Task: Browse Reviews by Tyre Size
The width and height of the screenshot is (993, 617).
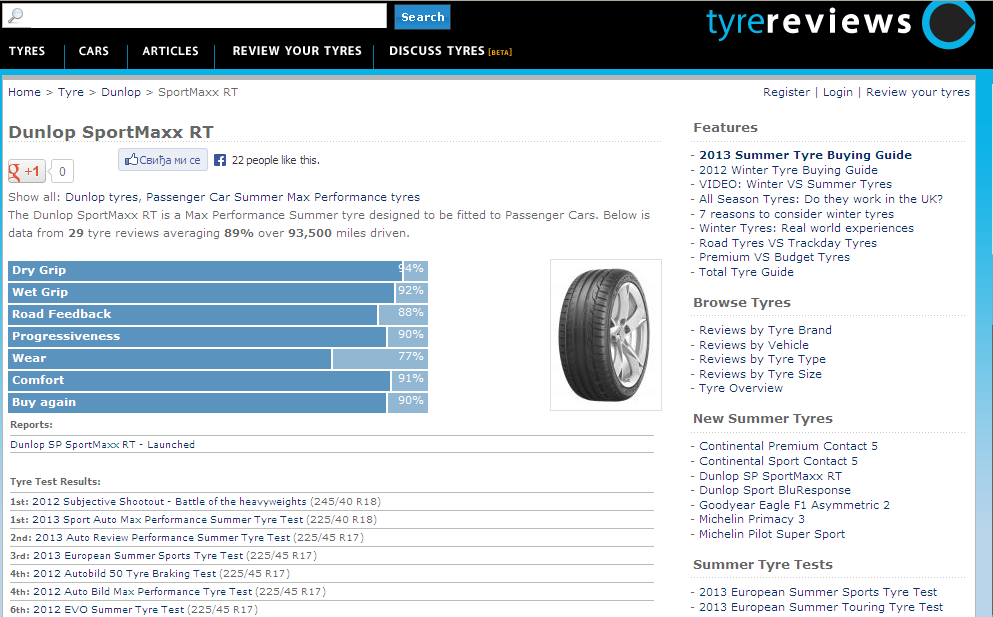Action: point(761,374)
